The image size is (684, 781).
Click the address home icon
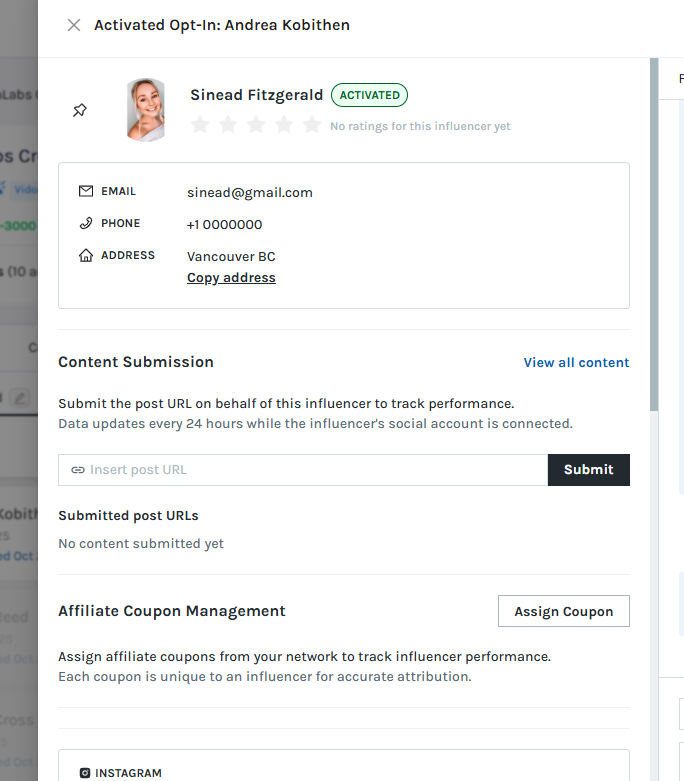[86, 255]
